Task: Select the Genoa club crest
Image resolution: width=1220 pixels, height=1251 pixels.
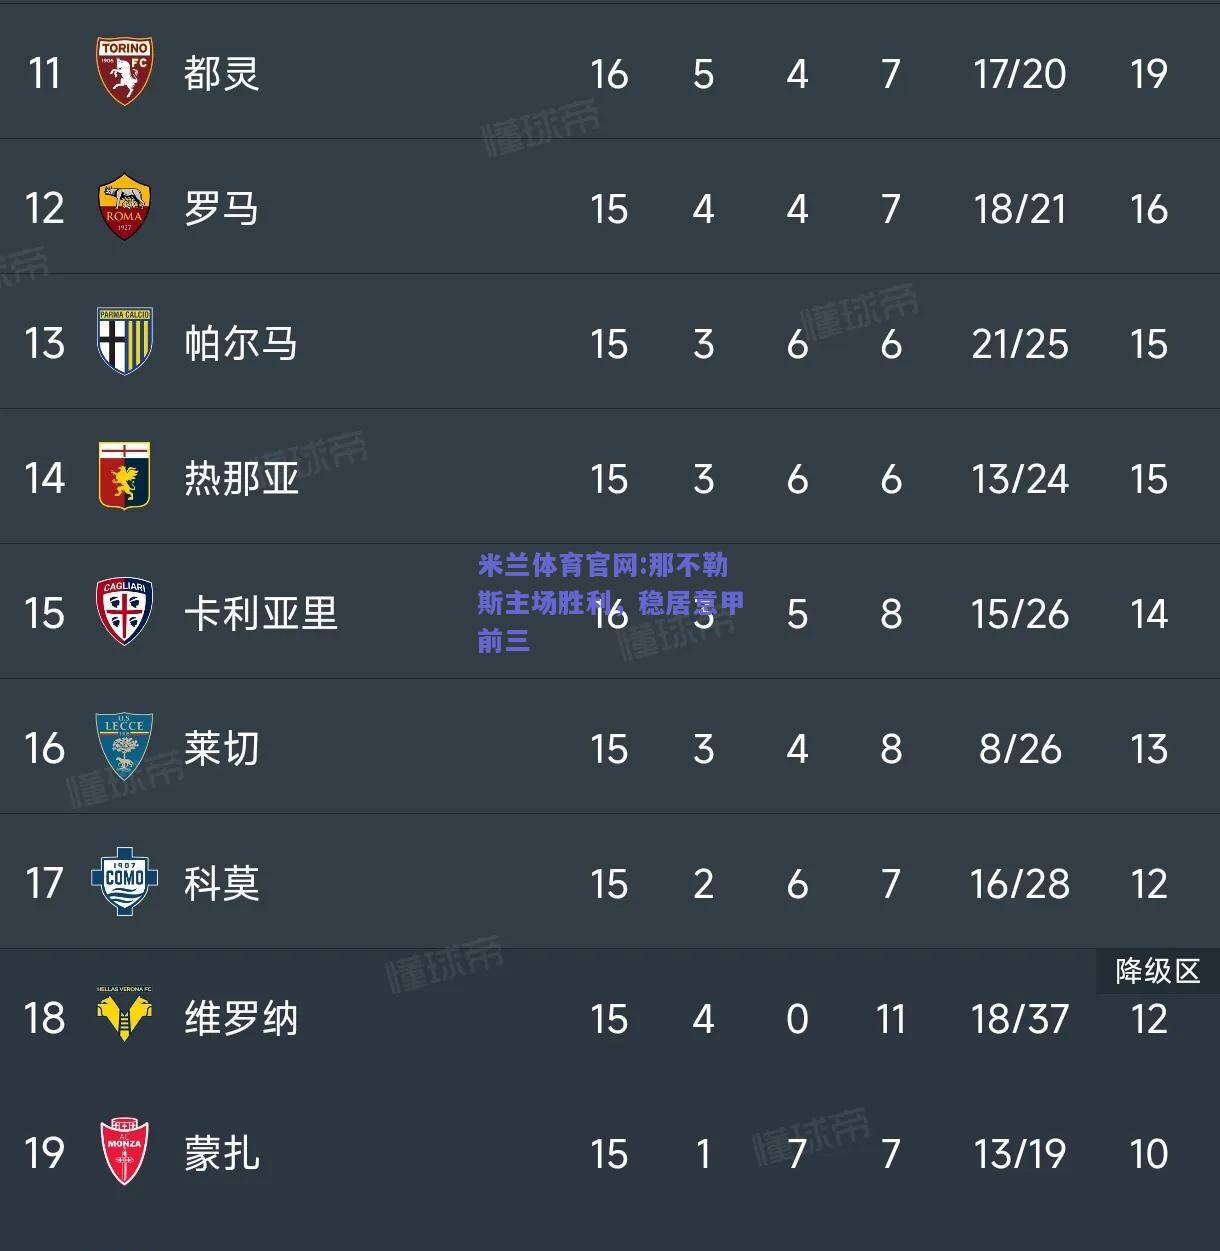Action: pos(124,477)
